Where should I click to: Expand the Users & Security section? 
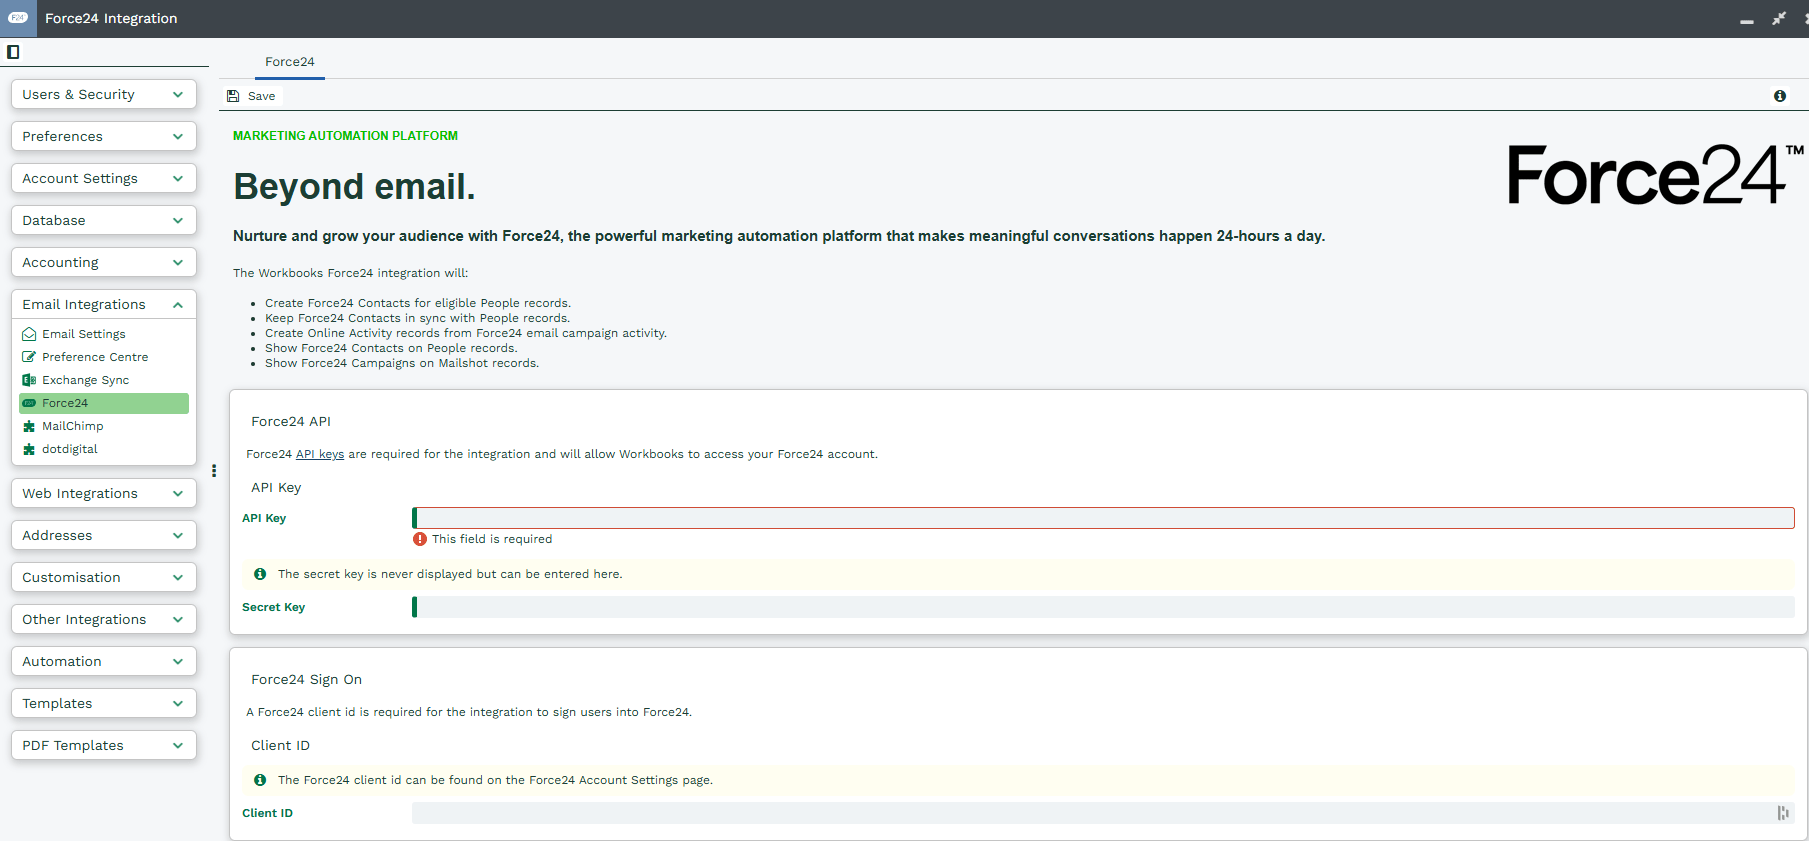(104, 94)
